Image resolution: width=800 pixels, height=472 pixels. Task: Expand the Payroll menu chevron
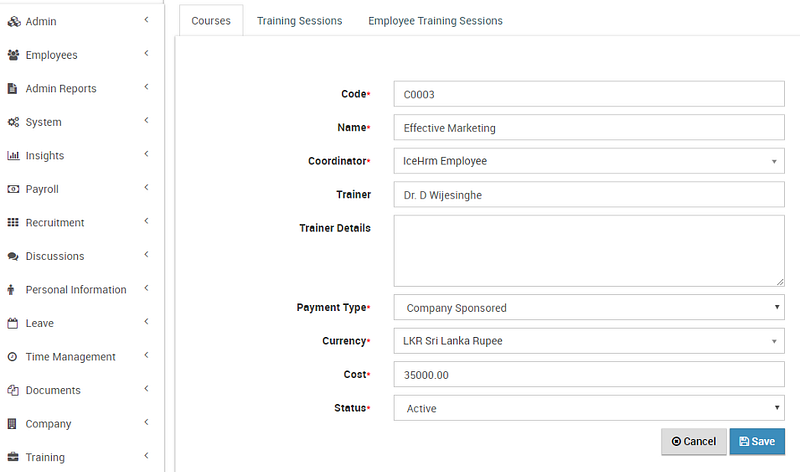(146, 187)
